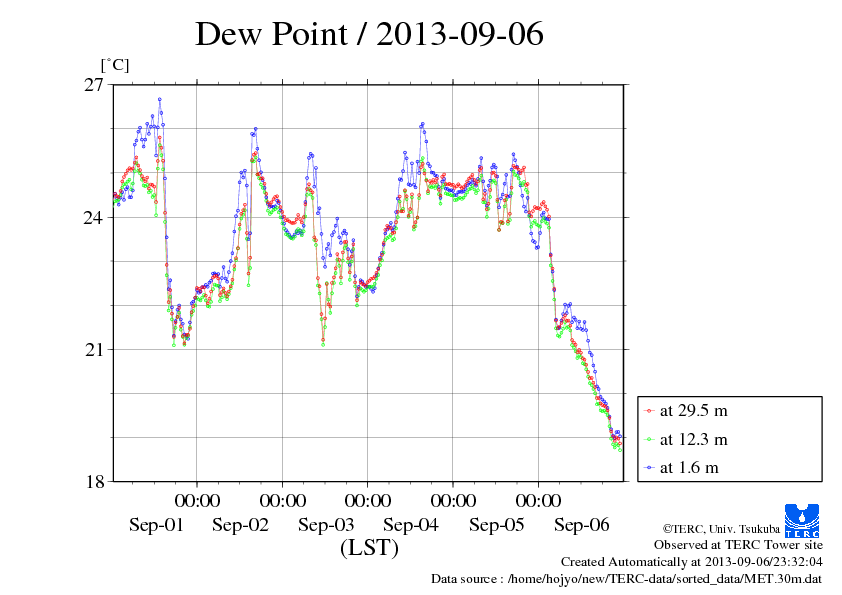Click the y-axis value '21'
The image size is (842, 595).
tap(93, 350)
